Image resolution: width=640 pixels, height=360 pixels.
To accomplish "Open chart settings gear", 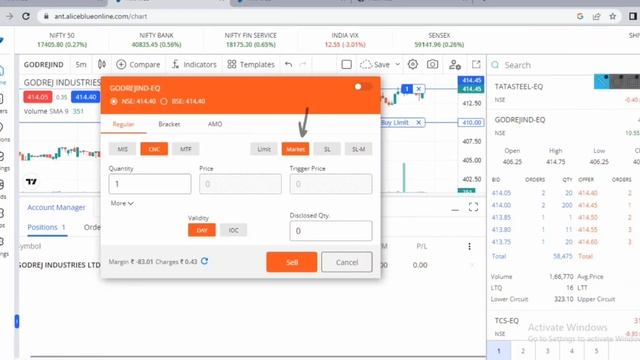I will tap(413, 64).
